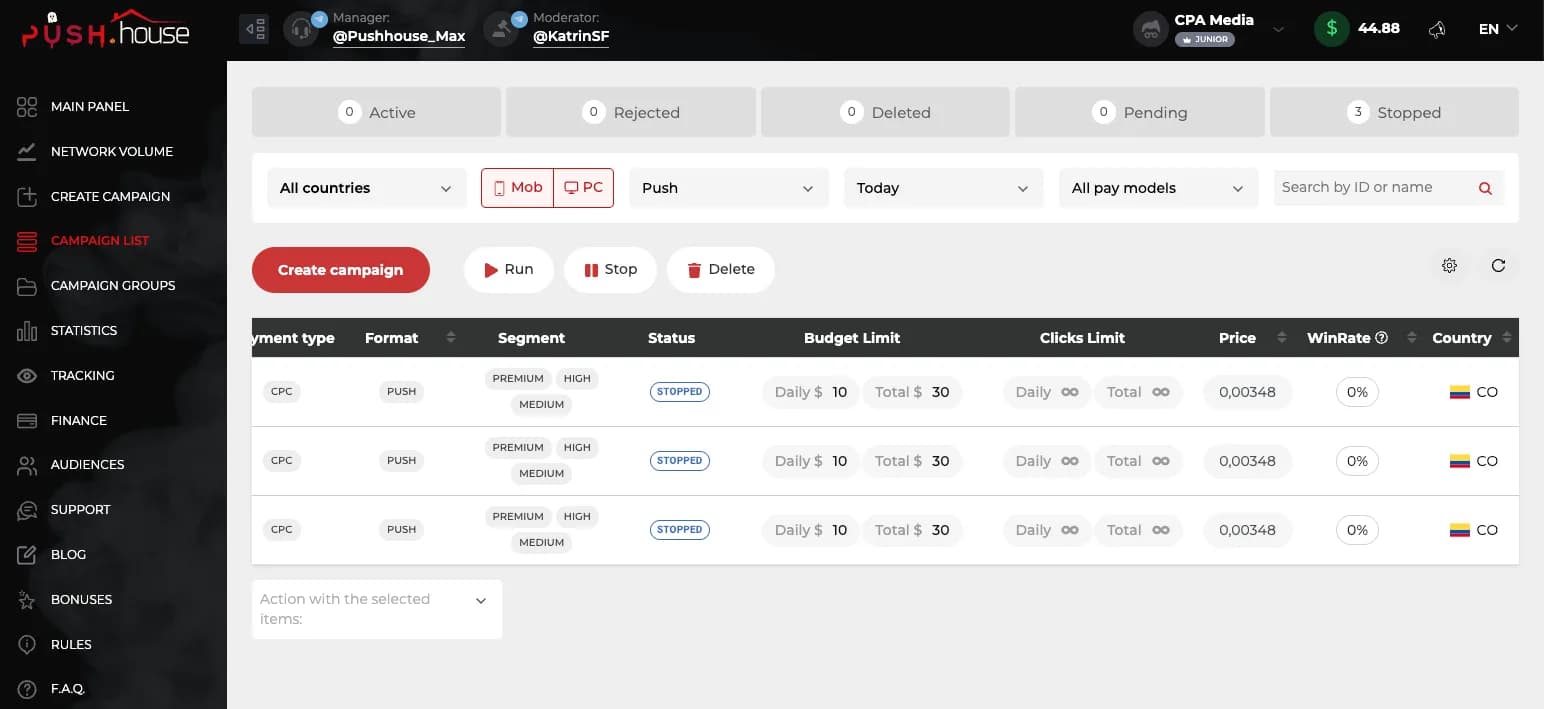Click the Stop button

(610, 270)
